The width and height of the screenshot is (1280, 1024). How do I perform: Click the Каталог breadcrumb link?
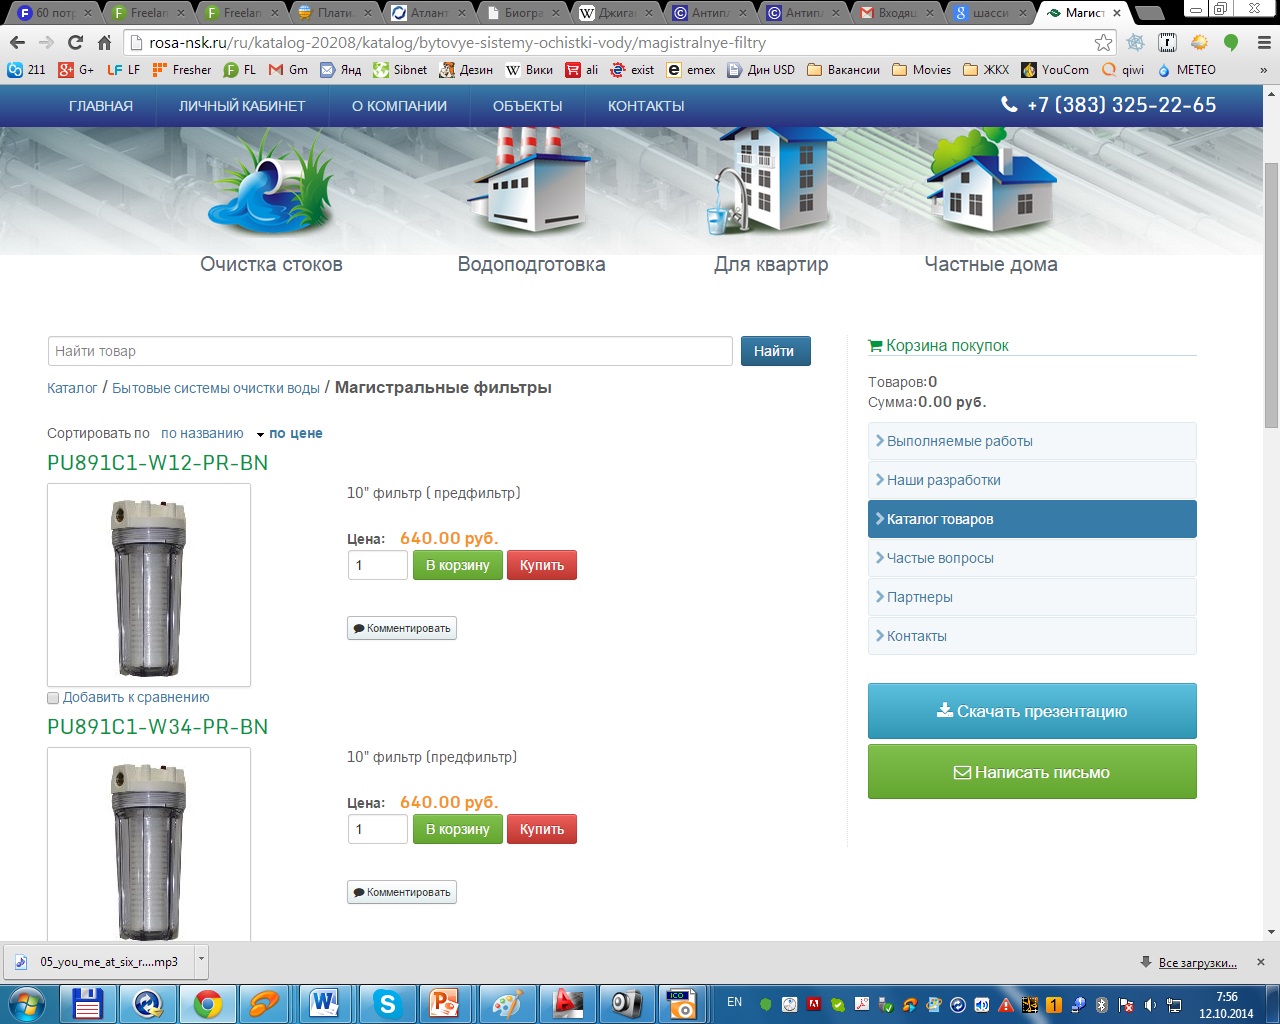(x=72, y=388)
